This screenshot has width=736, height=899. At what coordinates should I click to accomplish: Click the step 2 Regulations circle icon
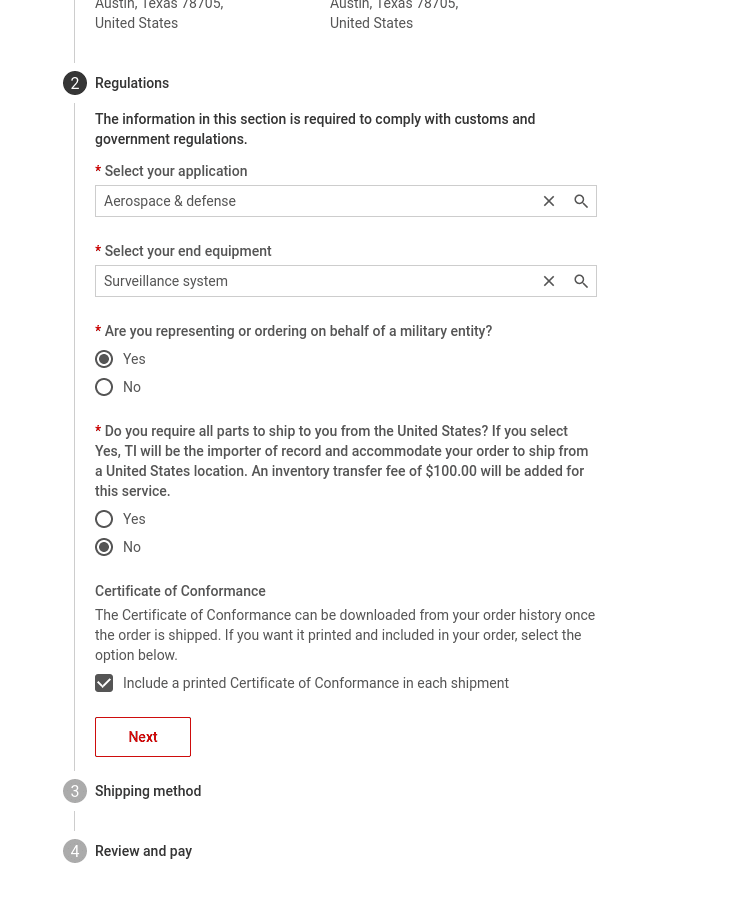[75, 83]
